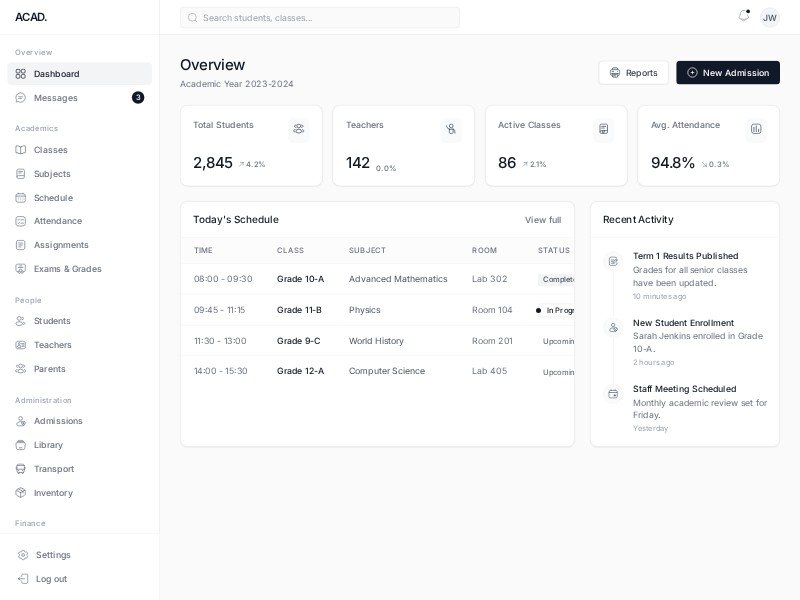Click the Reports button
The width and height of the screenshot is (800, 600).
pyautogui.click(x=633, y=73)
